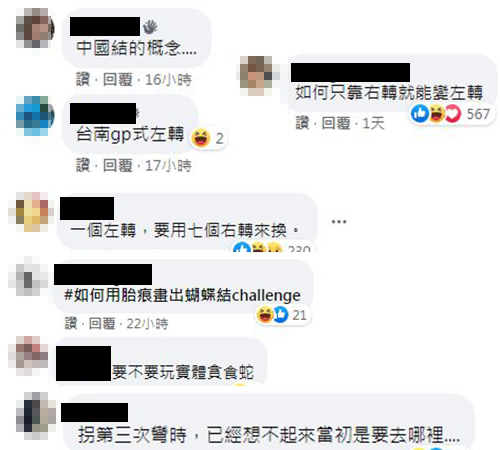The image size is (500, 450).
Task: Click the laughing emoji reaction showing 2
Action: (208, 138)
